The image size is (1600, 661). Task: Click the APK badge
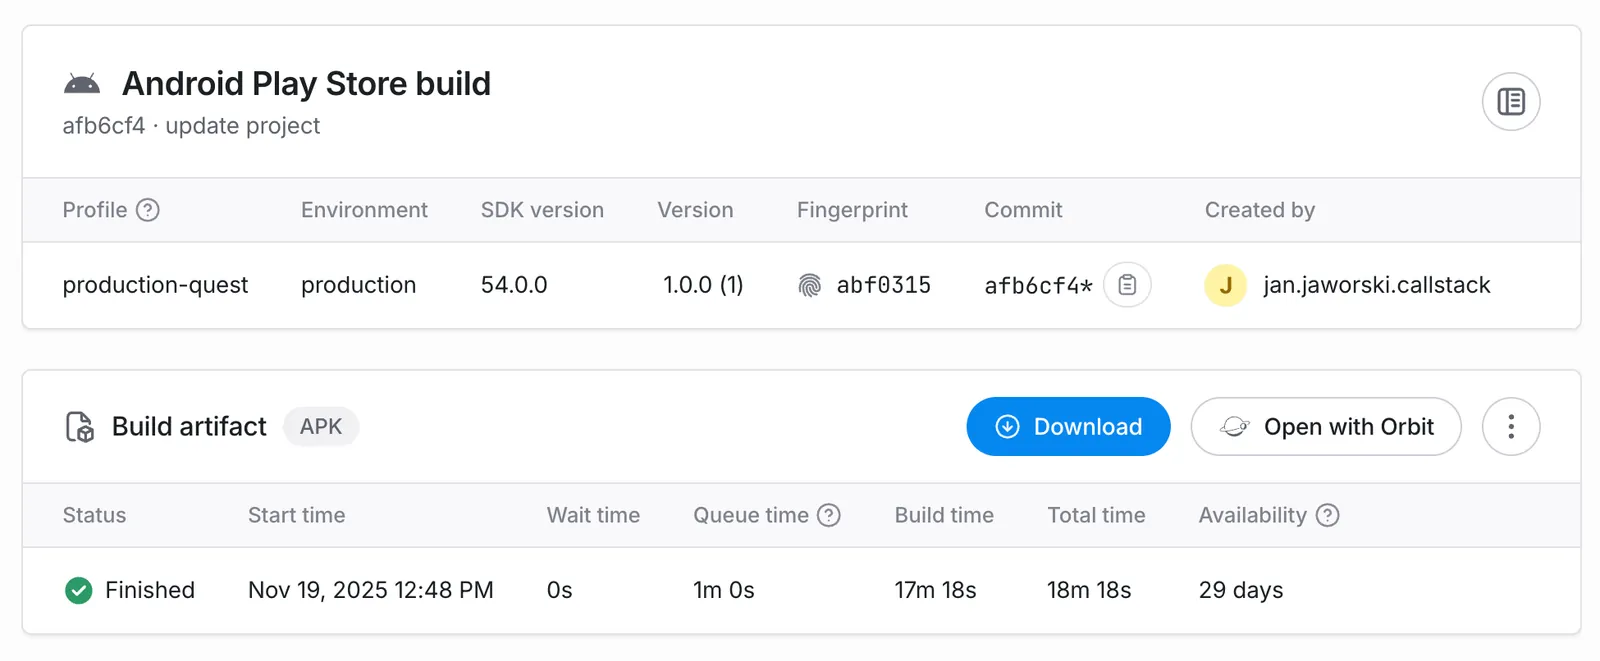321,427
